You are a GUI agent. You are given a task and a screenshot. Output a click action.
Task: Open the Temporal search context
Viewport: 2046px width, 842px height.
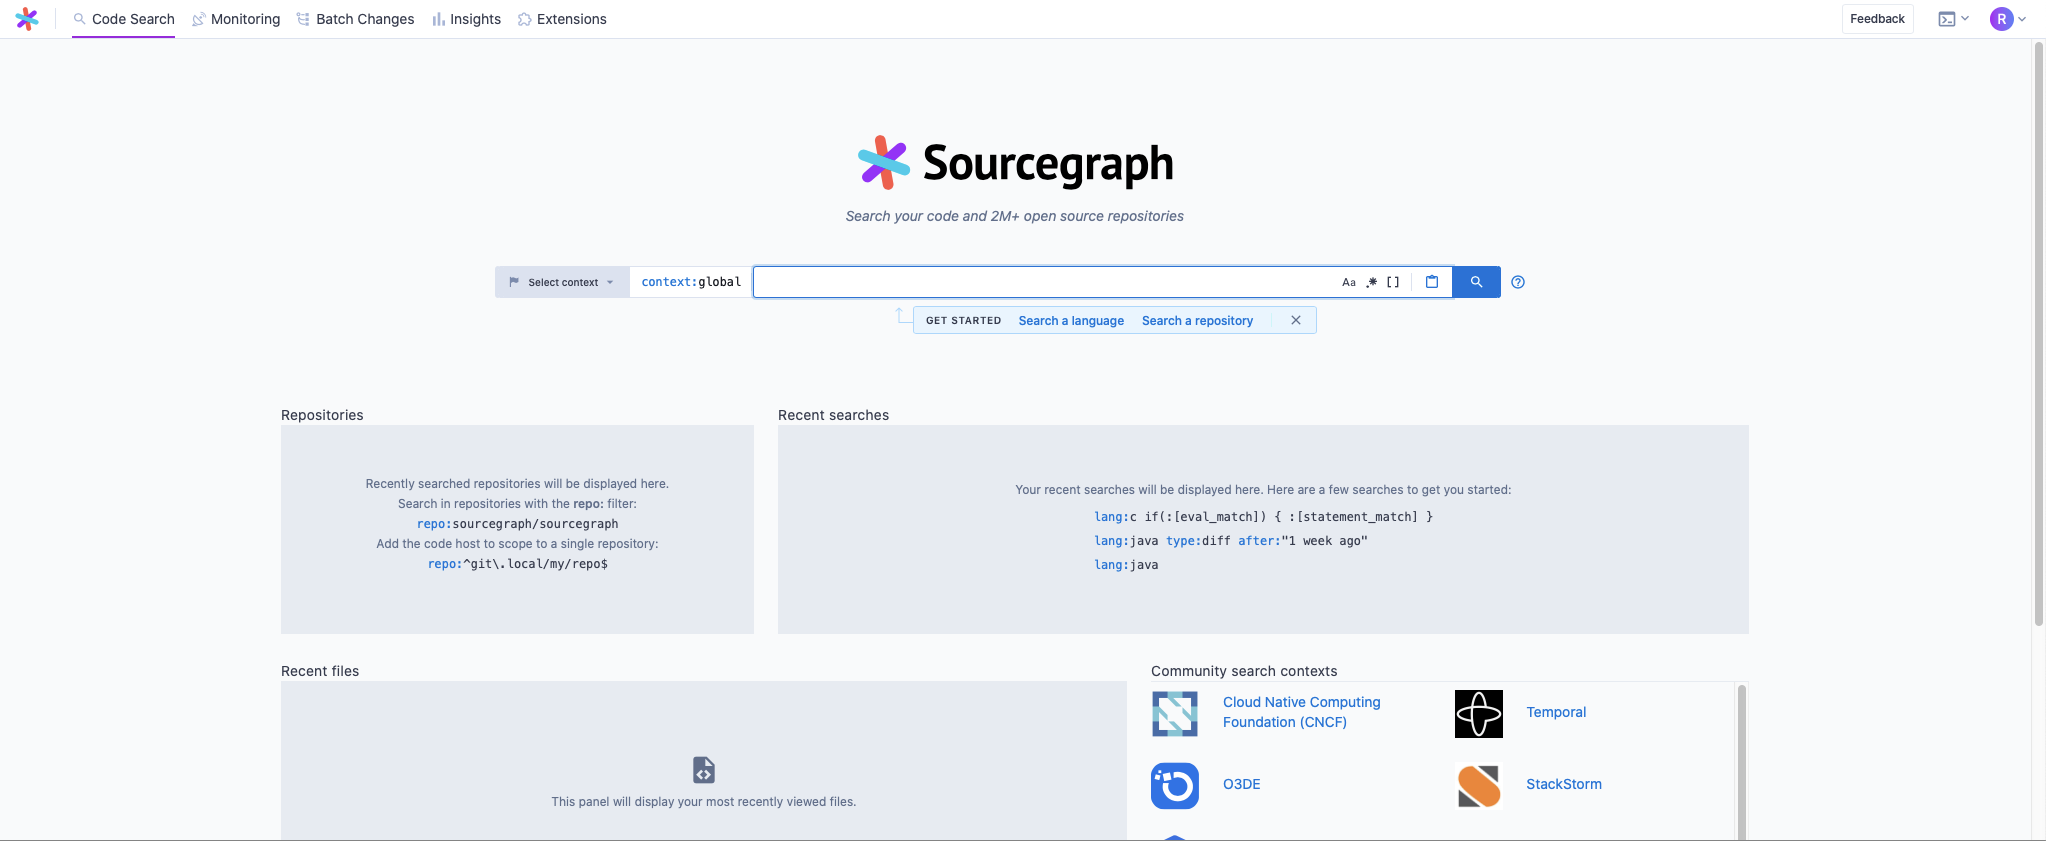pyautogui.click(x=1556, y=712)
